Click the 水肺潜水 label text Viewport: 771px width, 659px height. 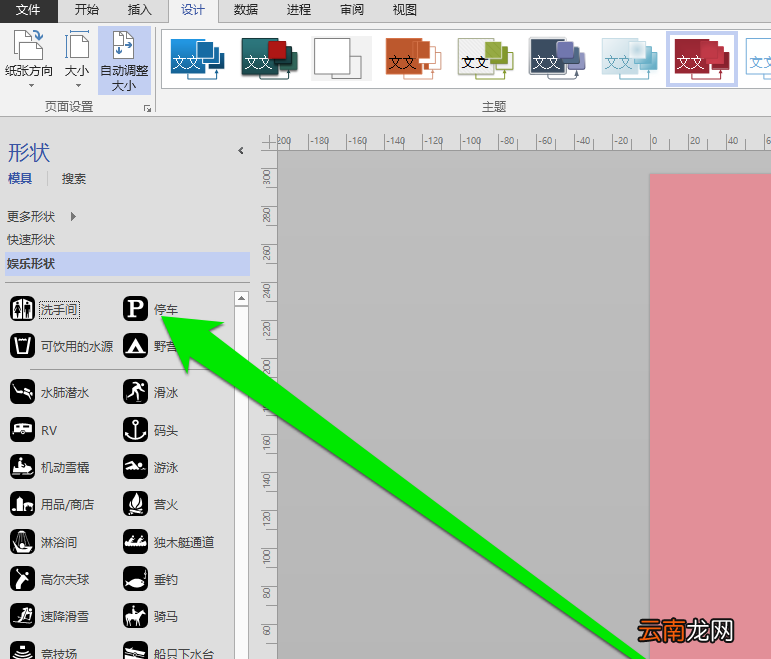(65, 392)
